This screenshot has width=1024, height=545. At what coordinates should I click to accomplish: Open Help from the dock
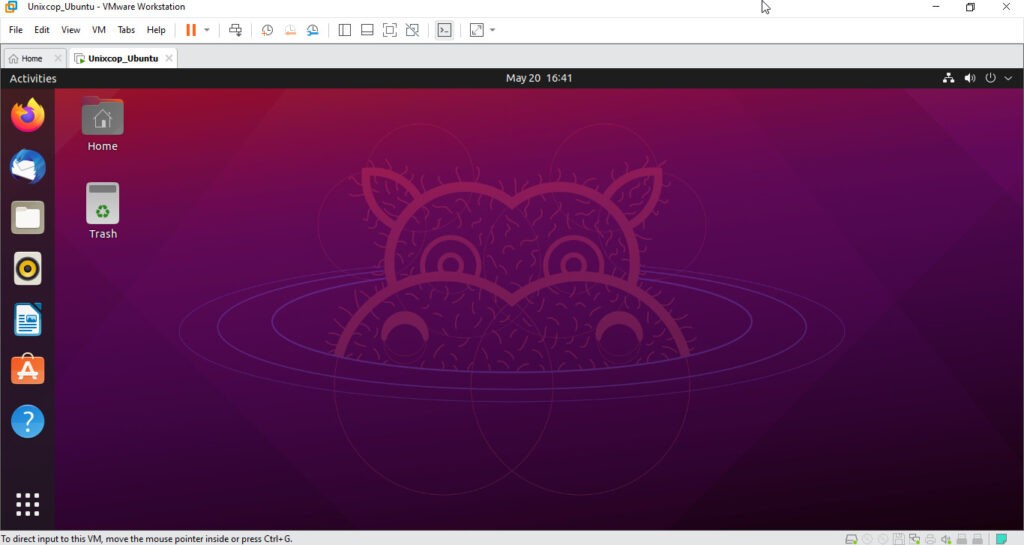(x=27, y=421)
